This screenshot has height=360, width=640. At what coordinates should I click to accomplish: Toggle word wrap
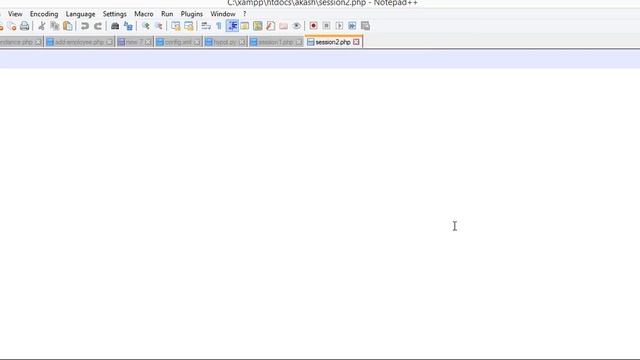point(206,26)
